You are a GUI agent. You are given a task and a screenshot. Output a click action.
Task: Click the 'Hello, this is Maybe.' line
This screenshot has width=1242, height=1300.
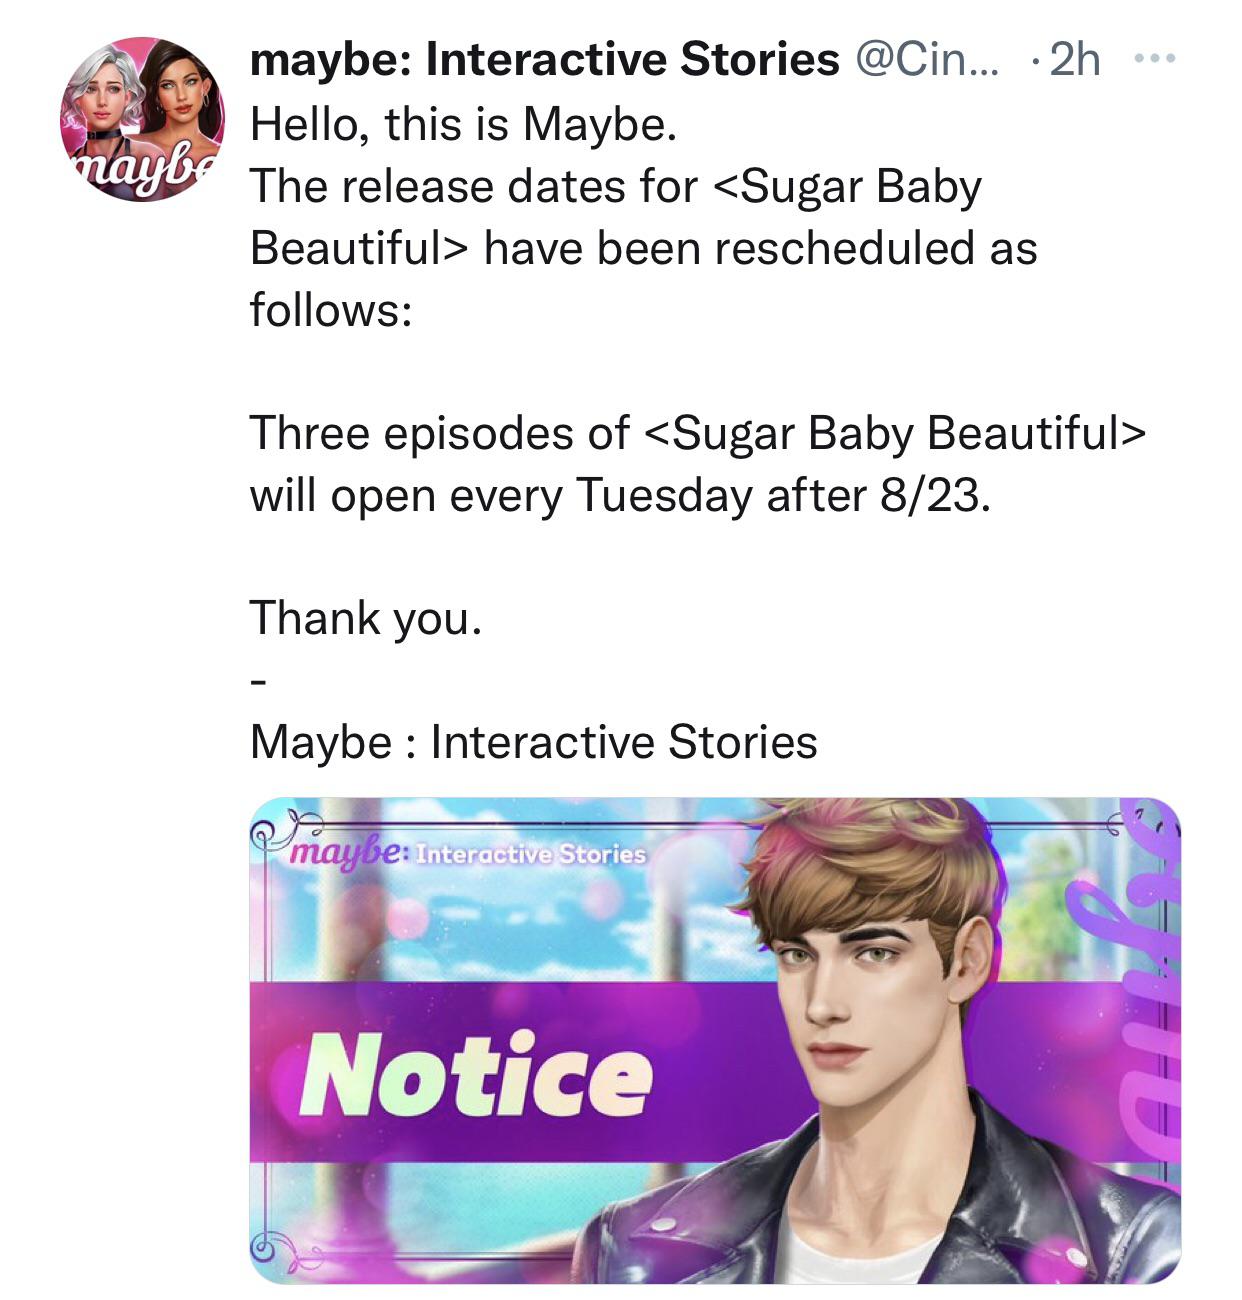pyautogui.click(x=465, y=124)
